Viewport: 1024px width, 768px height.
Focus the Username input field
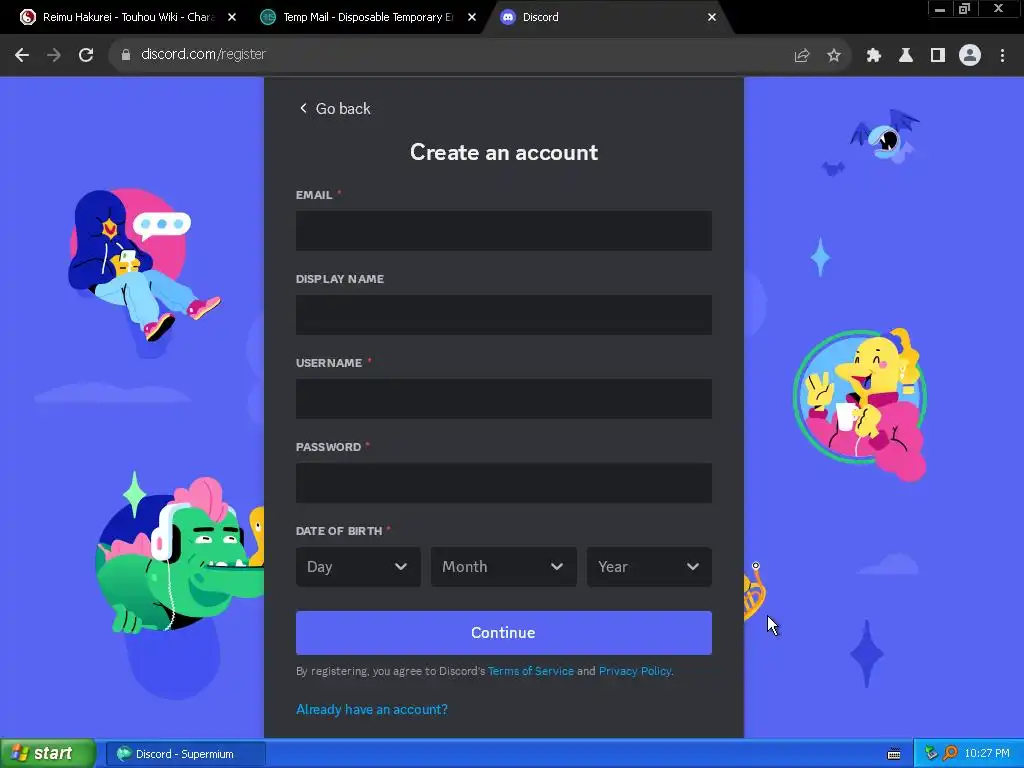[504, 398]
